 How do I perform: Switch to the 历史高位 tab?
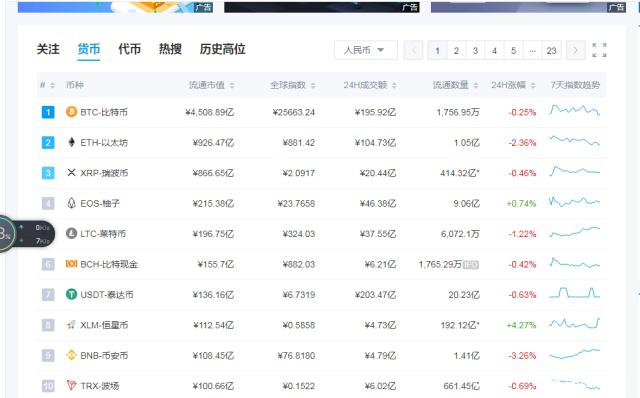pyautogui.click(x=222, y=49)
